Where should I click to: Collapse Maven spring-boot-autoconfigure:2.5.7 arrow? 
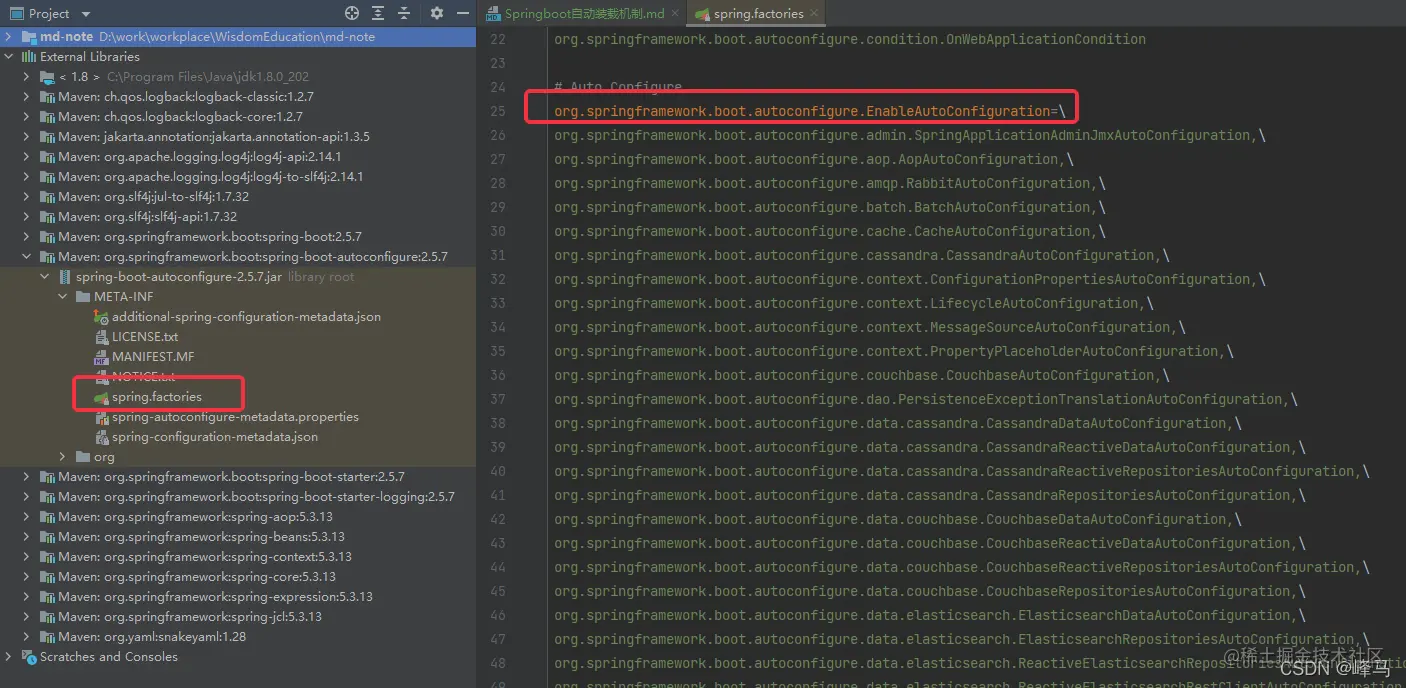[x=27, y=257]
